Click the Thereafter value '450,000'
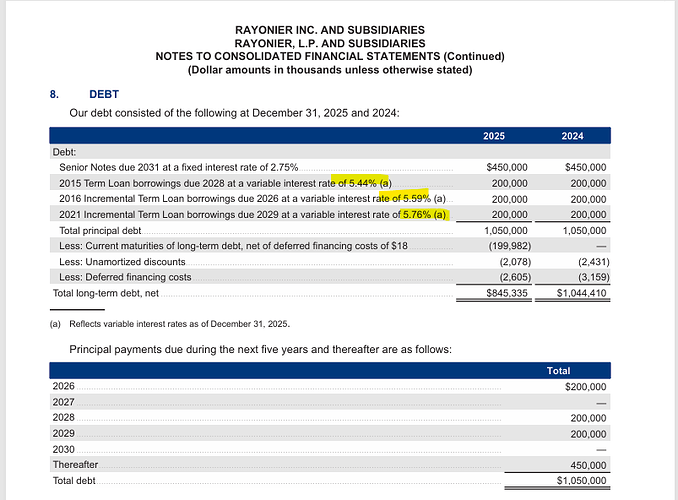The width and height of the screenshot is (678, 500). [588, 465]
